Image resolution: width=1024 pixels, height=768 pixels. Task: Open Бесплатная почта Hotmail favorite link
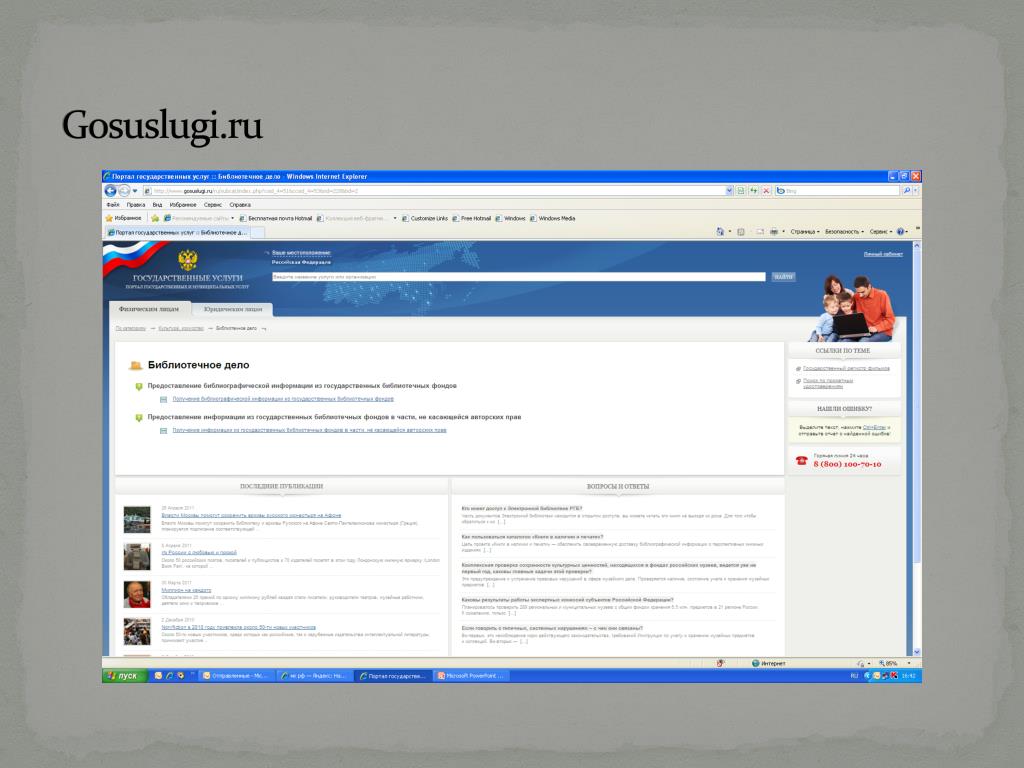click(x=276, y=218)
